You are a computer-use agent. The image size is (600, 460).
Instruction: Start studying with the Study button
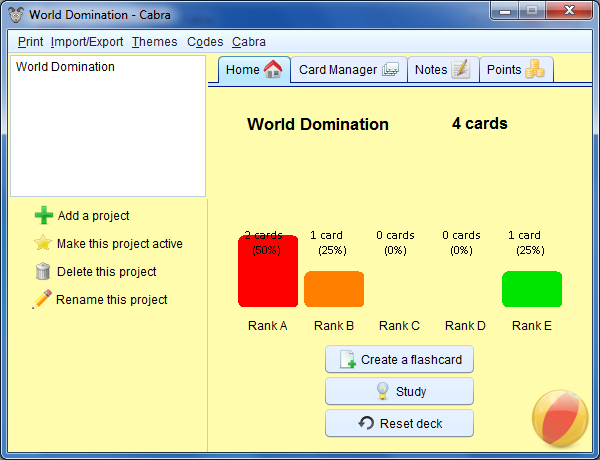tap(399, 392)
